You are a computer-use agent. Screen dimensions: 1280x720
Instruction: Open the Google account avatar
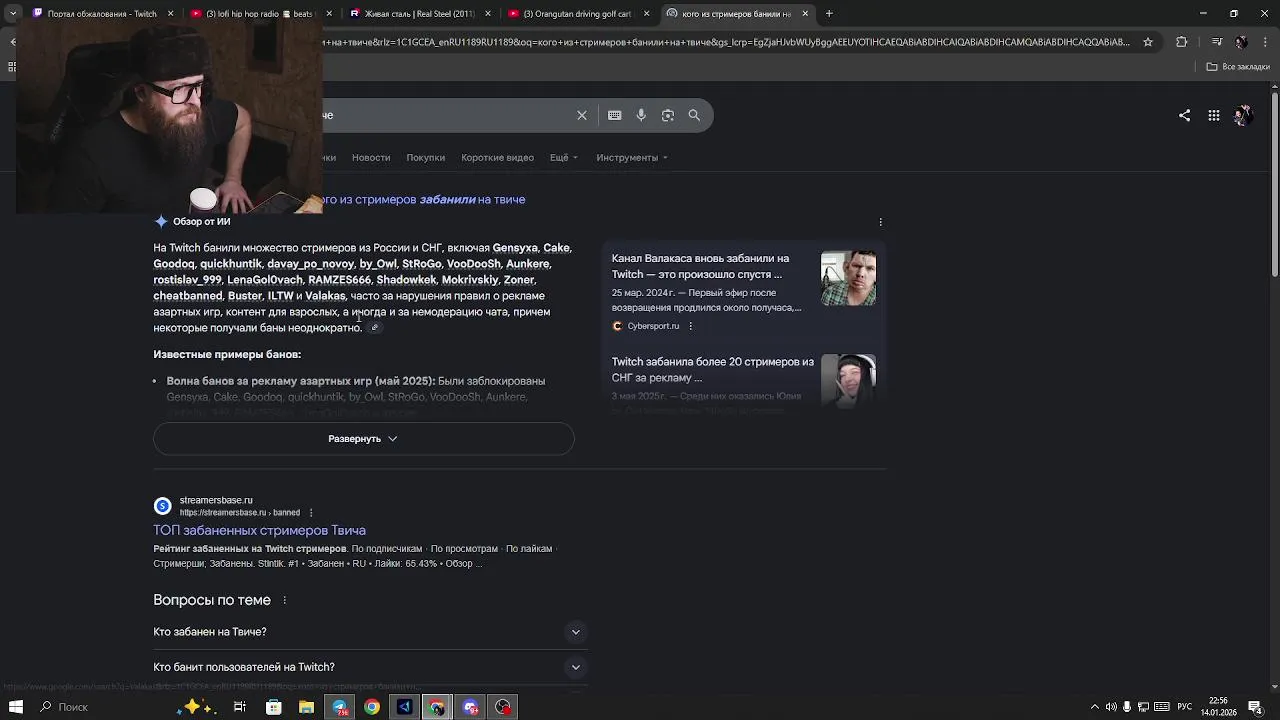tap(1242, 115)
